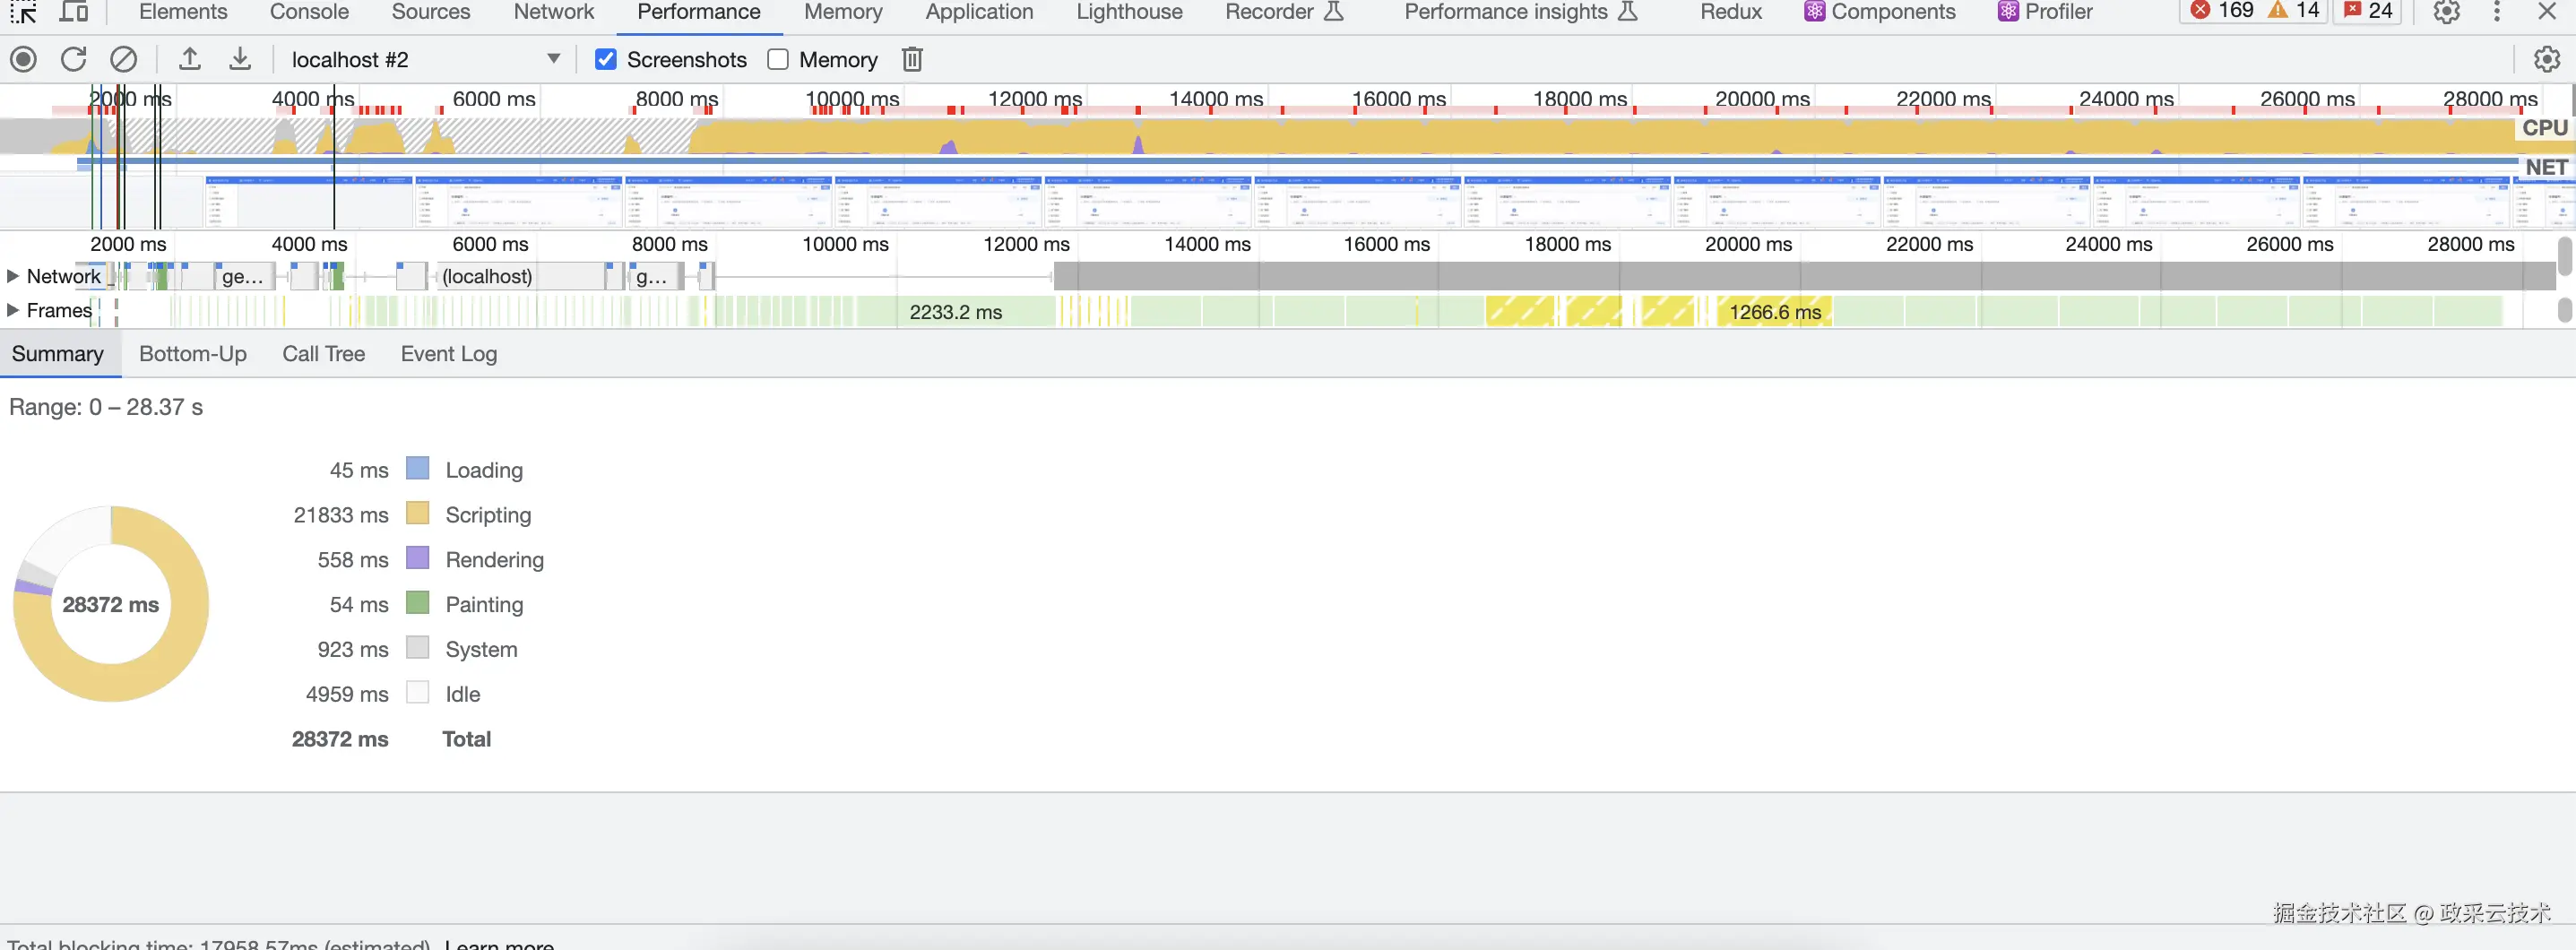This screenshot has height=950, width=2576.
Task: Switch to the Redux tab
Action: pyautogui.click(x=1731, y=12)
